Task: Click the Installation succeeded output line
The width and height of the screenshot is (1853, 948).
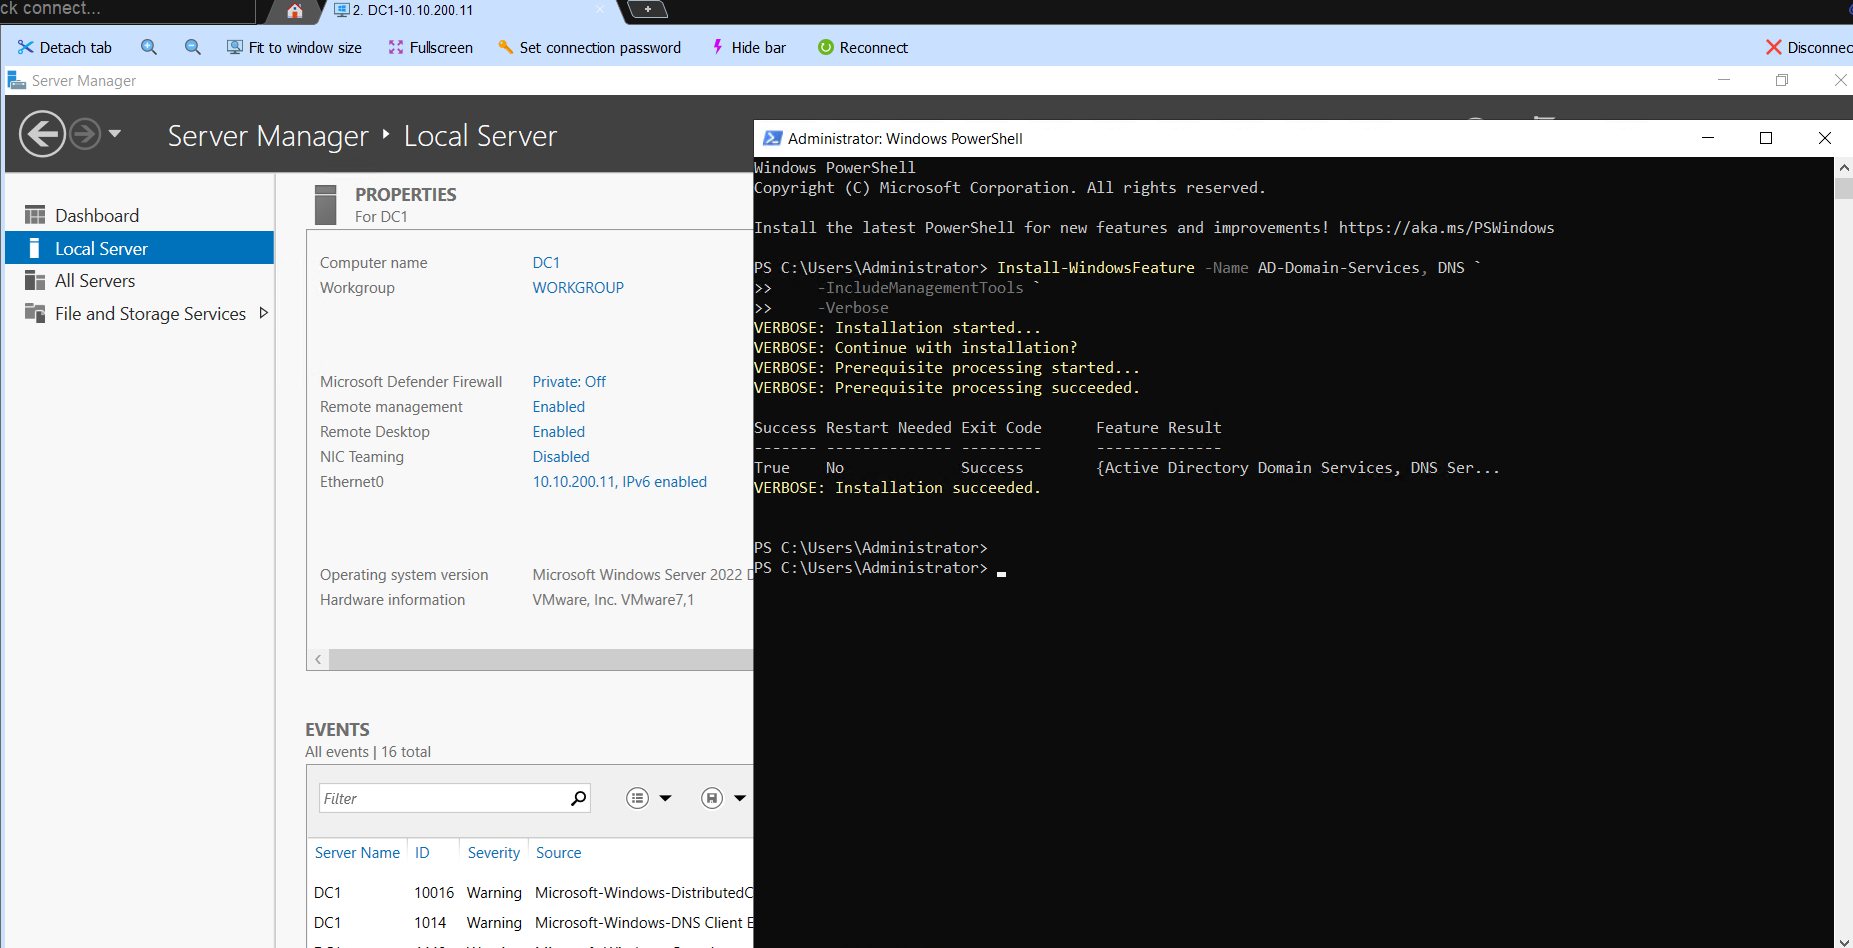Action: click(897, 488)
